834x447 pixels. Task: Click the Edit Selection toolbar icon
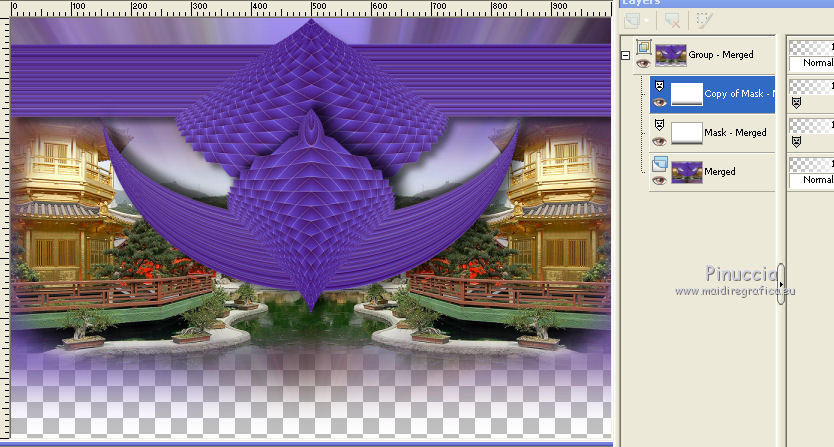click(x=704, y=20)
